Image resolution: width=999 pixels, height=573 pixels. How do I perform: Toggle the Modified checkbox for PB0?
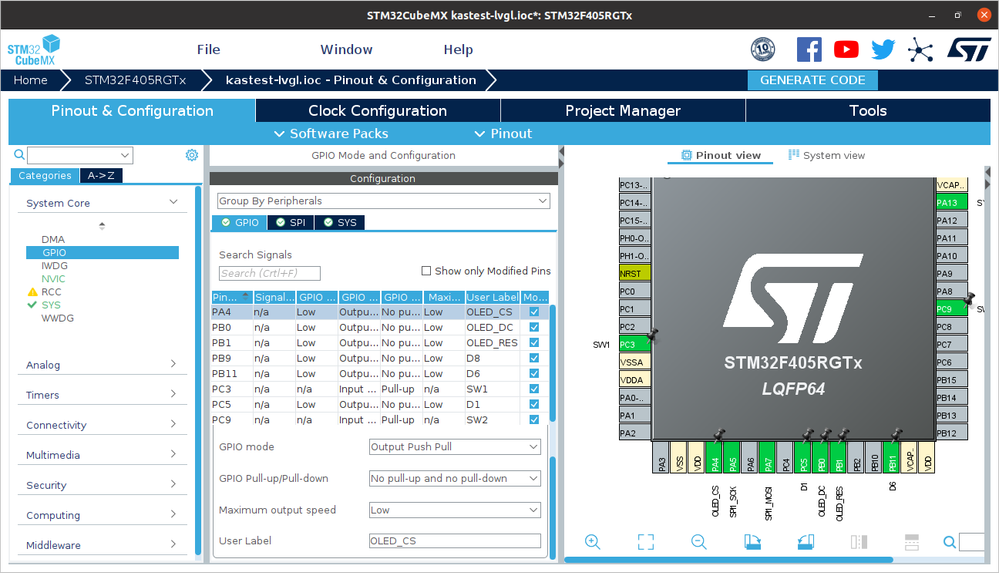point(534,328)
